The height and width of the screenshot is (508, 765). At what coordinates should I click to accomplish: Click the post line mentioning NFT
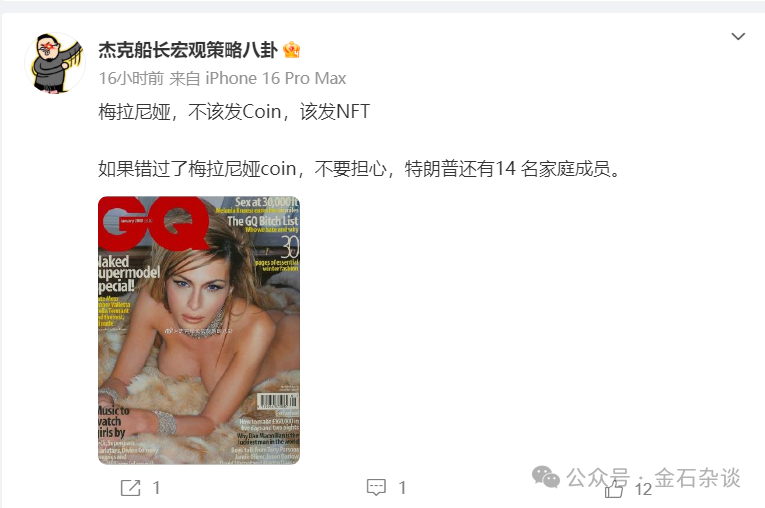(x=234, y=112)
